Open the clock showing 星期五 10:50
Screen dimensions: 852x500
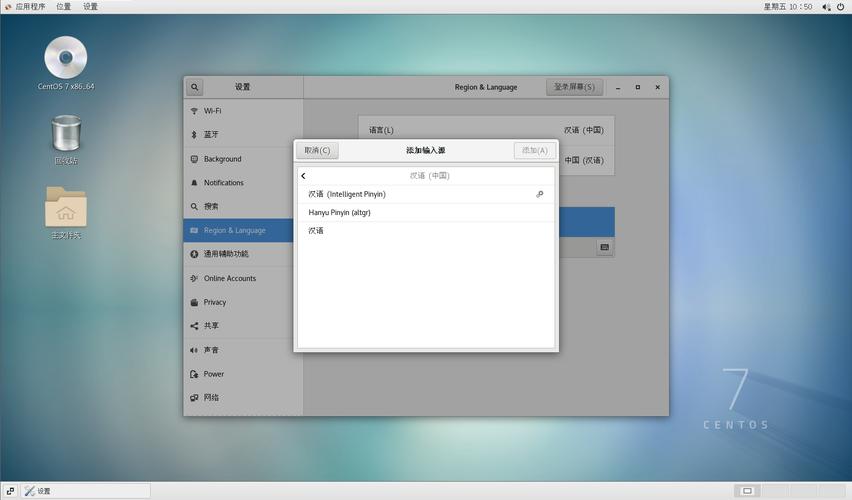pos(787,7)
